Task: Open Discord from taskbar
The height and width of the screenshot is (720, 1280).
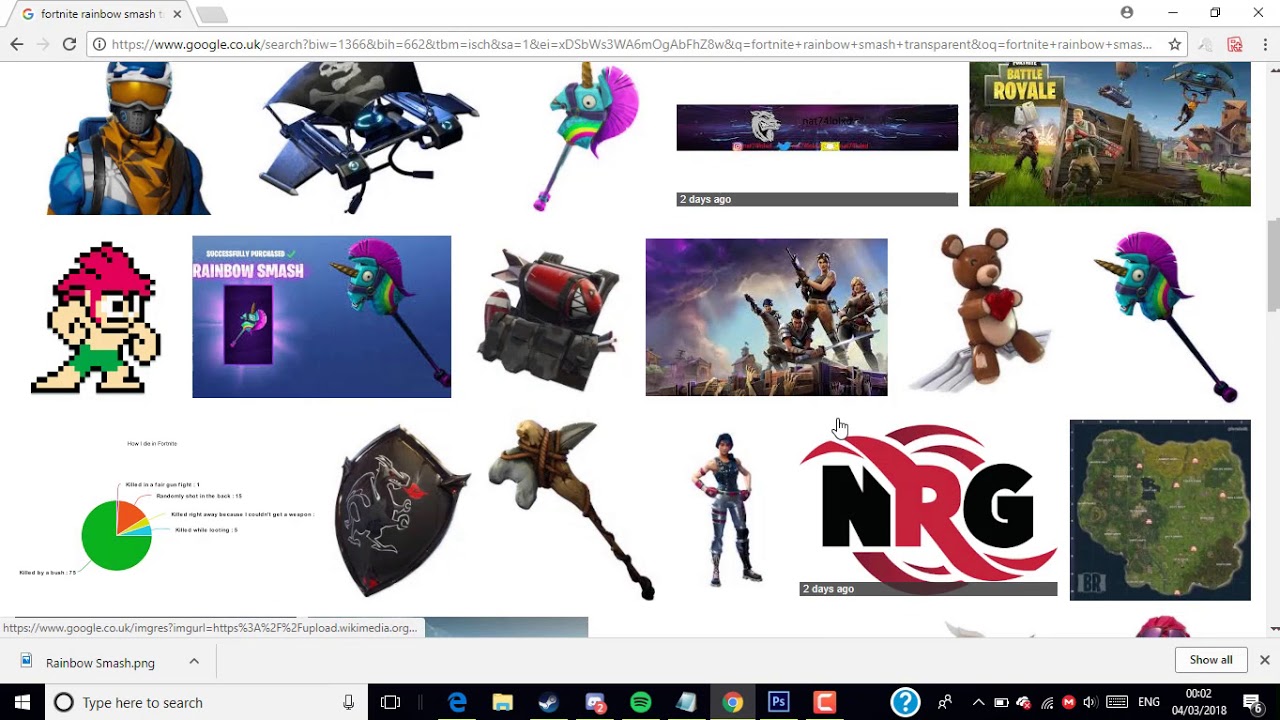Action: tap(595, 702)
